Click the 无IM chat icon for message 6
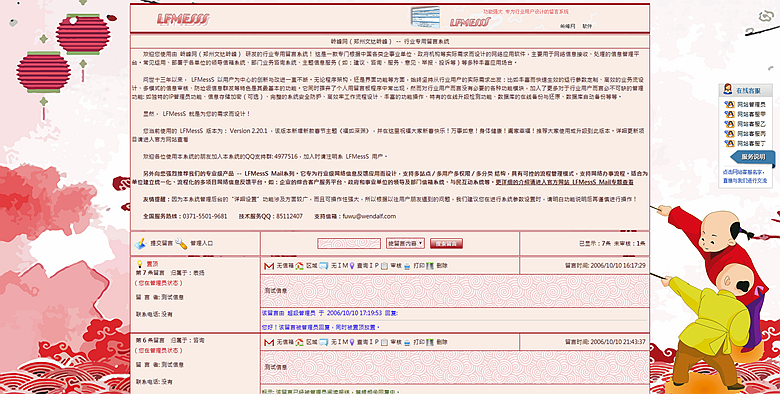The width and height of the screenshot is (780, 394). point(324,343)
